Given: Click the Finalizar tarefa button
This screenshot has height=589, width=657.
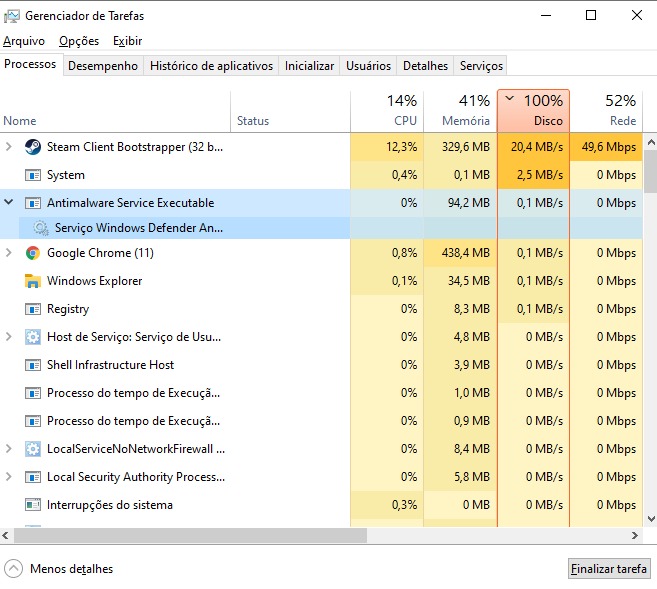Looking at the screenshot, I should 609,569.
